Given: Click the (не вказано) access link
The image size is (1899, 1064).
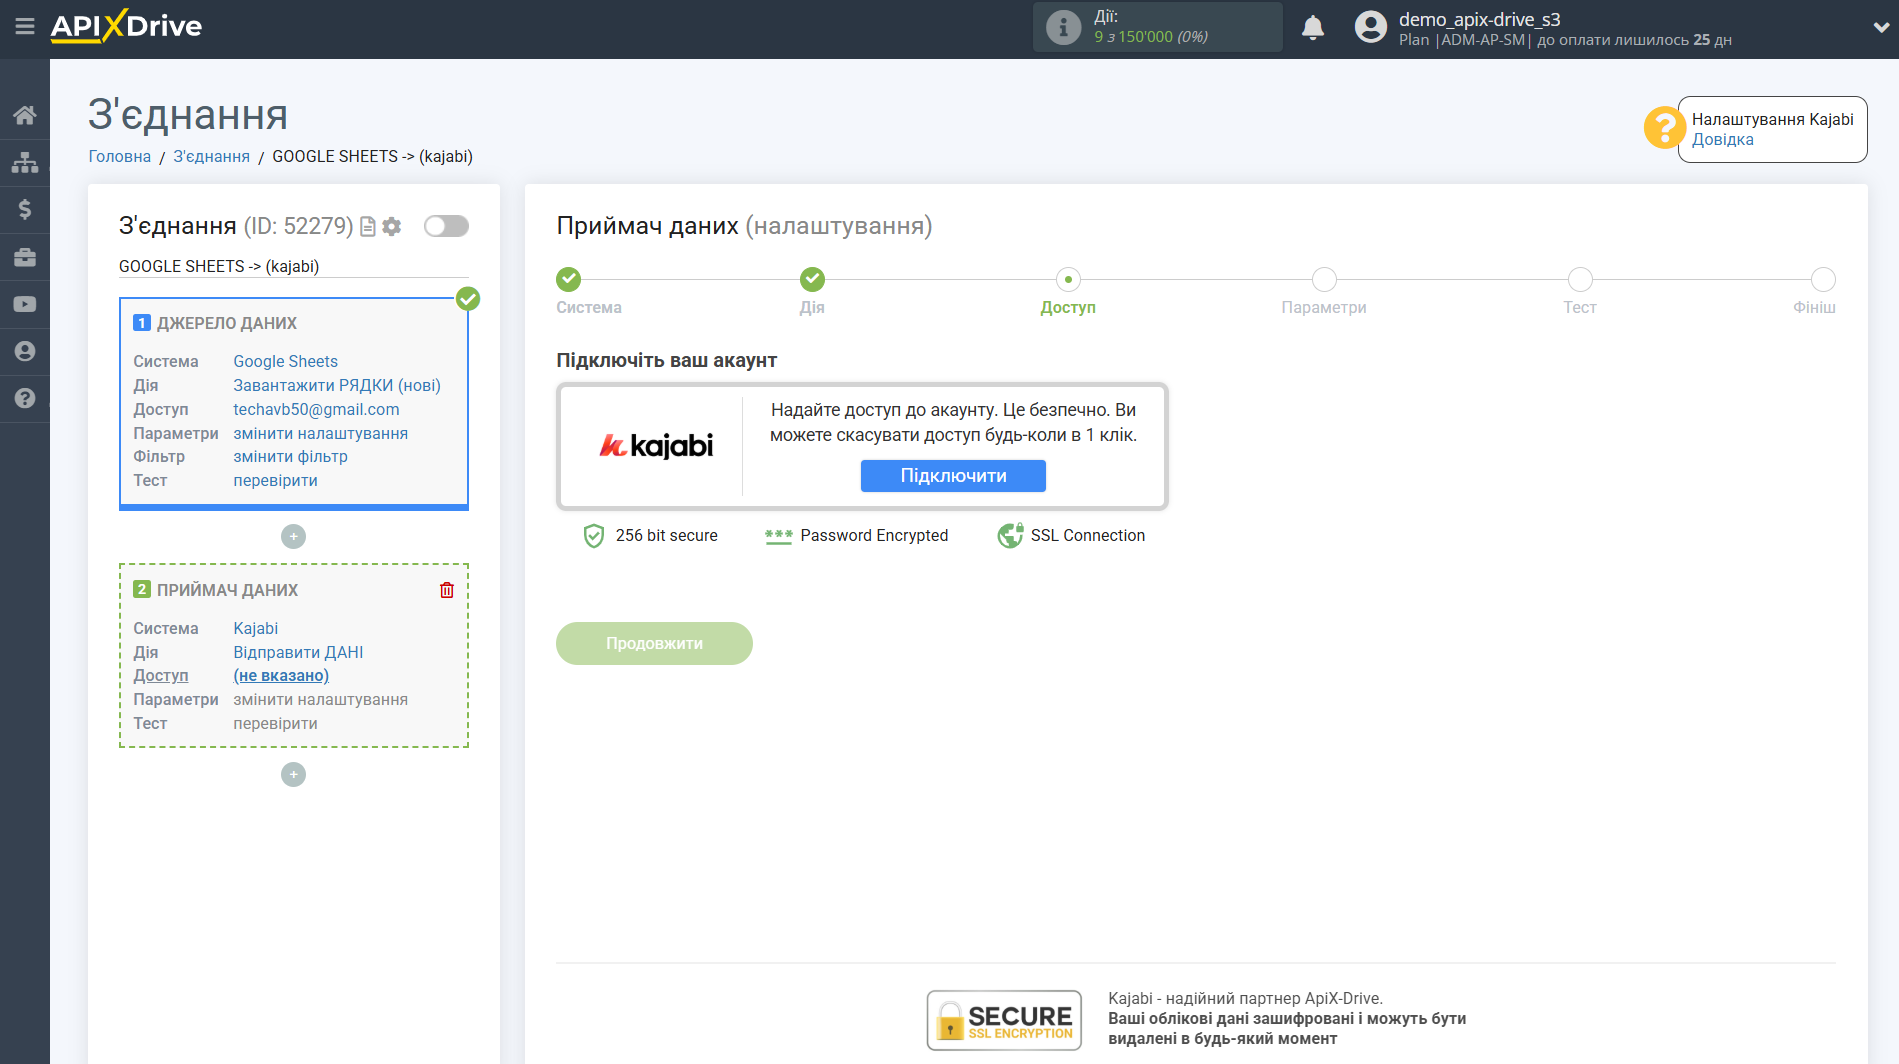Looking at the screenshot, I should point(281,676).
